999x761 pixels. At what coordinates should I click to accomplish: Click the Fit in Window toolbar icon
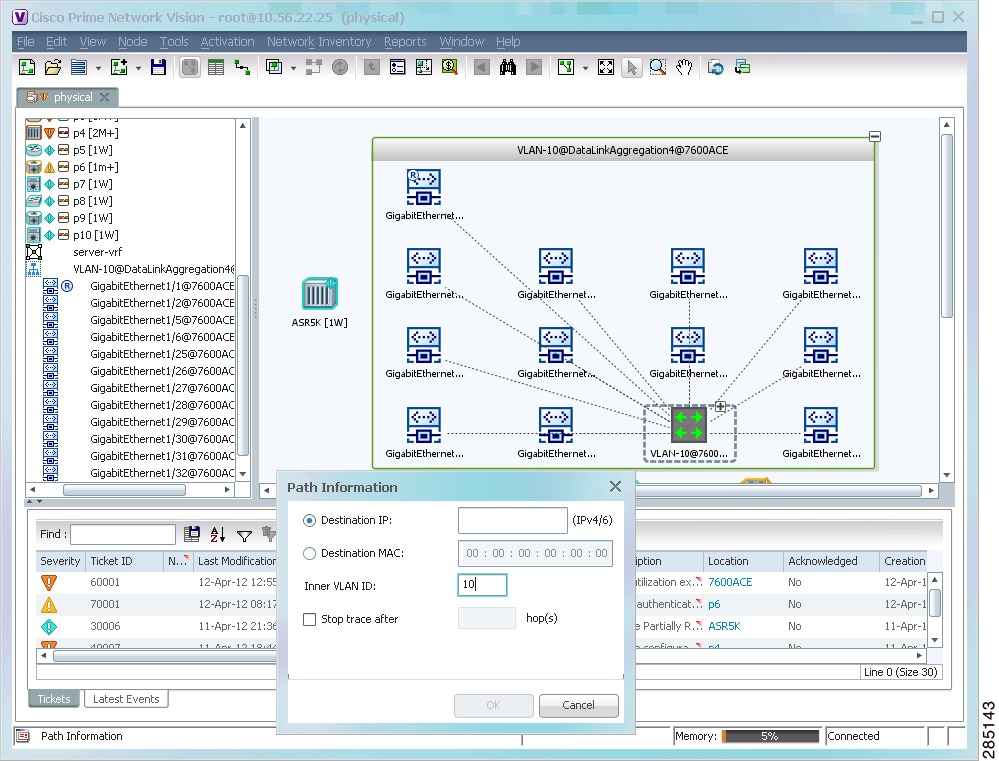pyautogui.click(x=605, y=68)
